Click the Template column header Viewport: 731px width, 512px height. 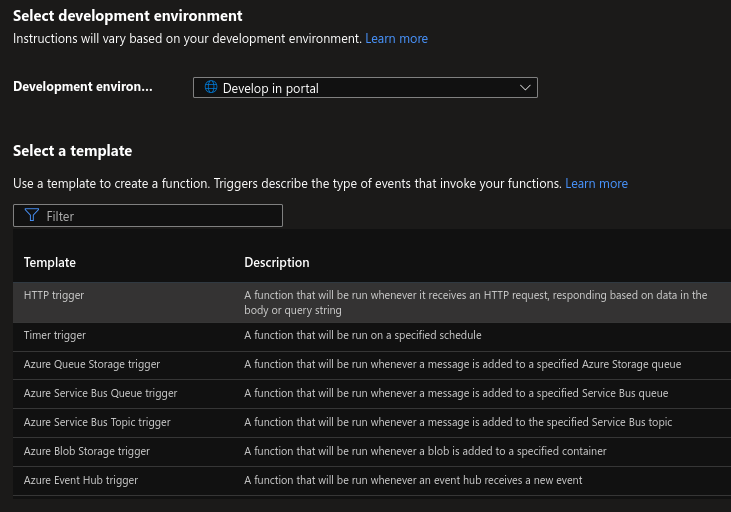pyautogui.click(x=50, y=263)
